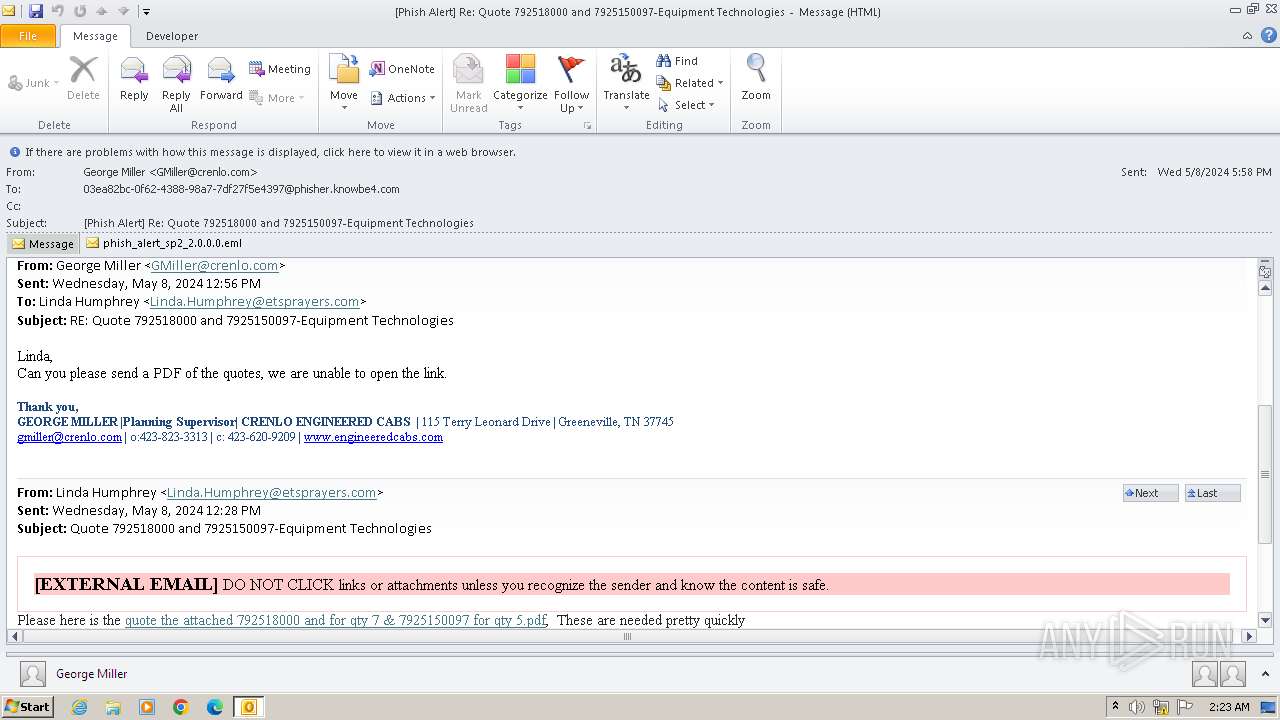Click the network tray icon

[x=1161, y=707]
